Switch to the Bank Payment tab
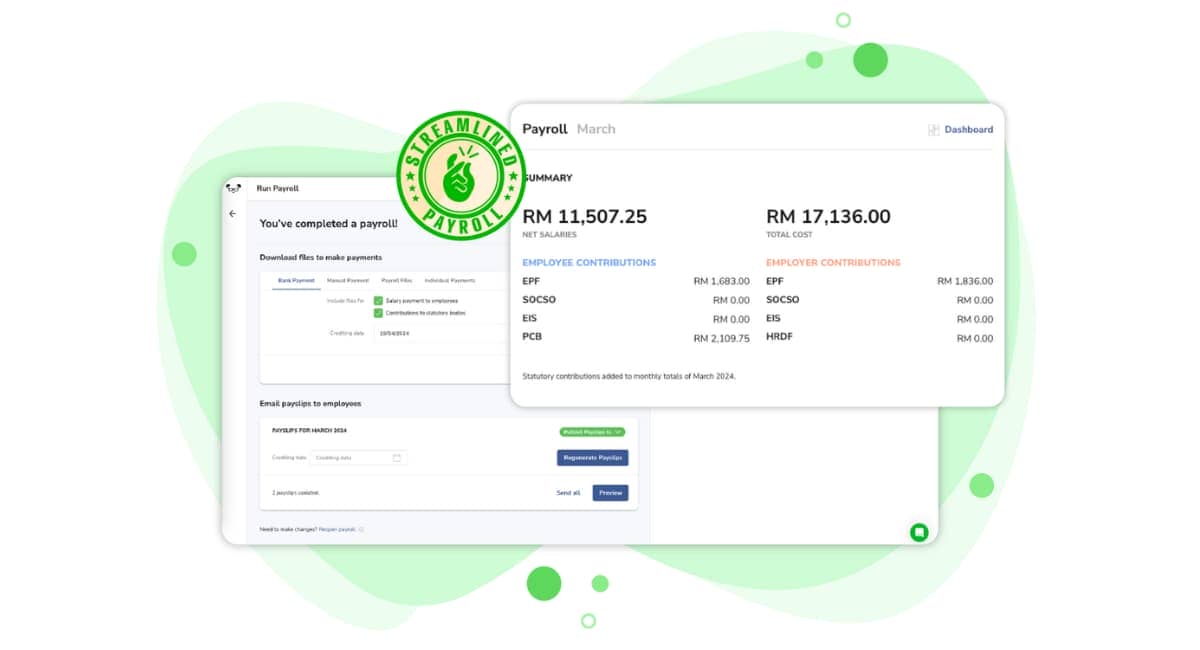This screenshot has width=1200, height=650. point(296,280)
